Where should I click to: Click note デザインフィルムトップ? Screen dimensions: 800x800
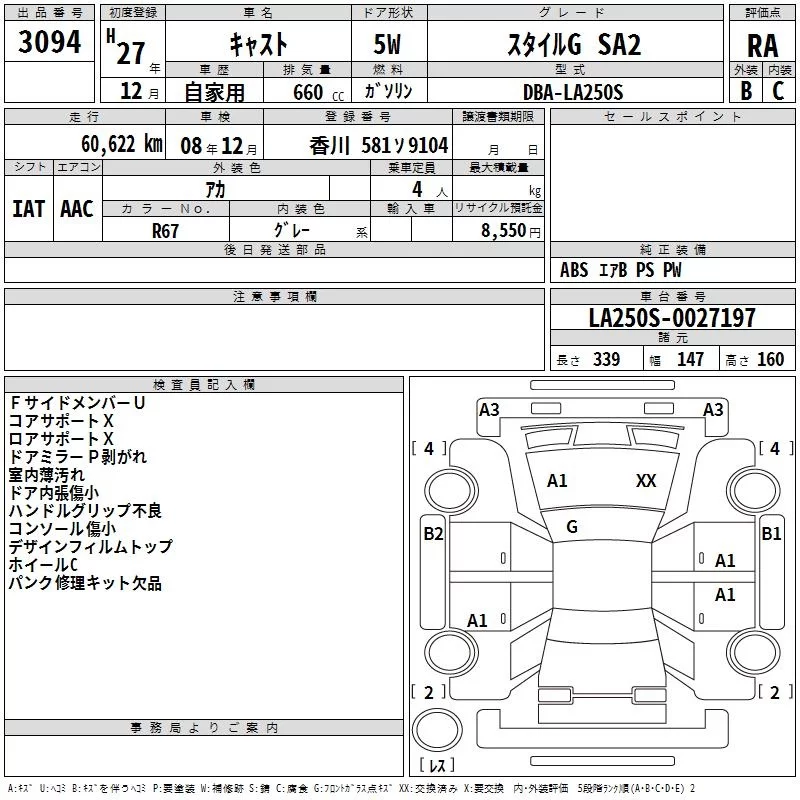tap(91, 546)
